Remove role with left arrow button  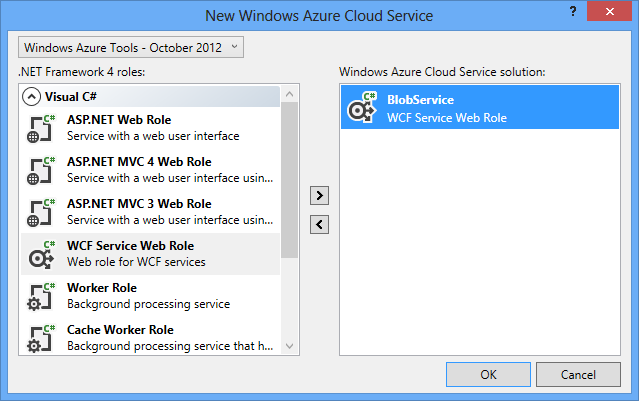pos(319,224)
